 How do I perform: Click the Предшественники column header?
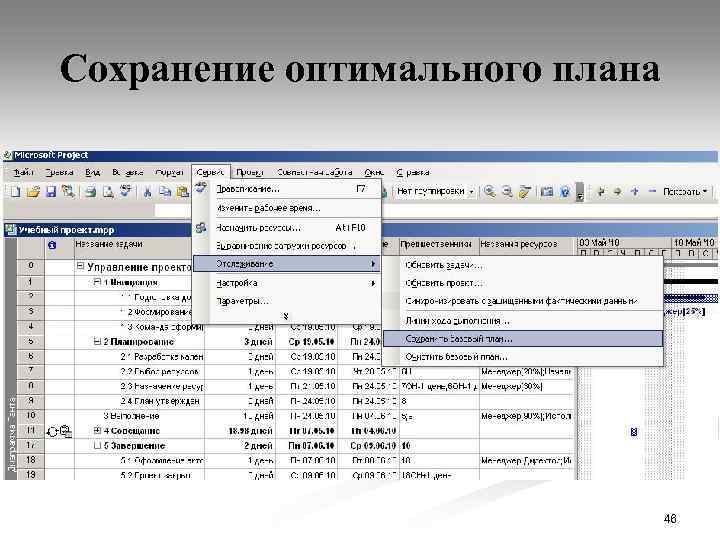(x=439, y=245)
